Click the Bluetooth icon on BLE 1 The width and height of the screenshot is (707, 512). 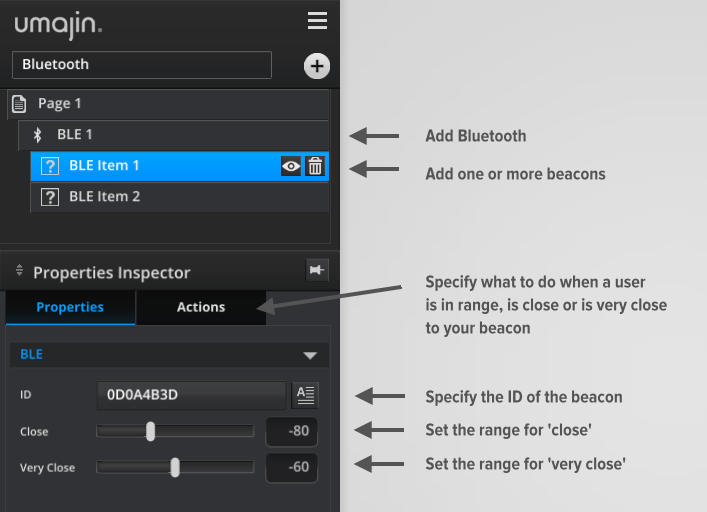tap(39, 134)
